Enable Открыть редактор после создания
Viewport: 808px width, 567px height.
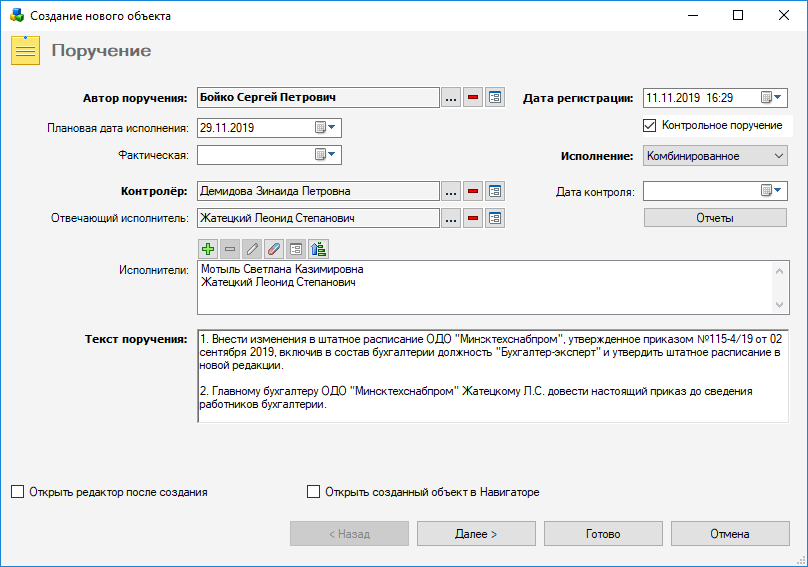point(17,492)
